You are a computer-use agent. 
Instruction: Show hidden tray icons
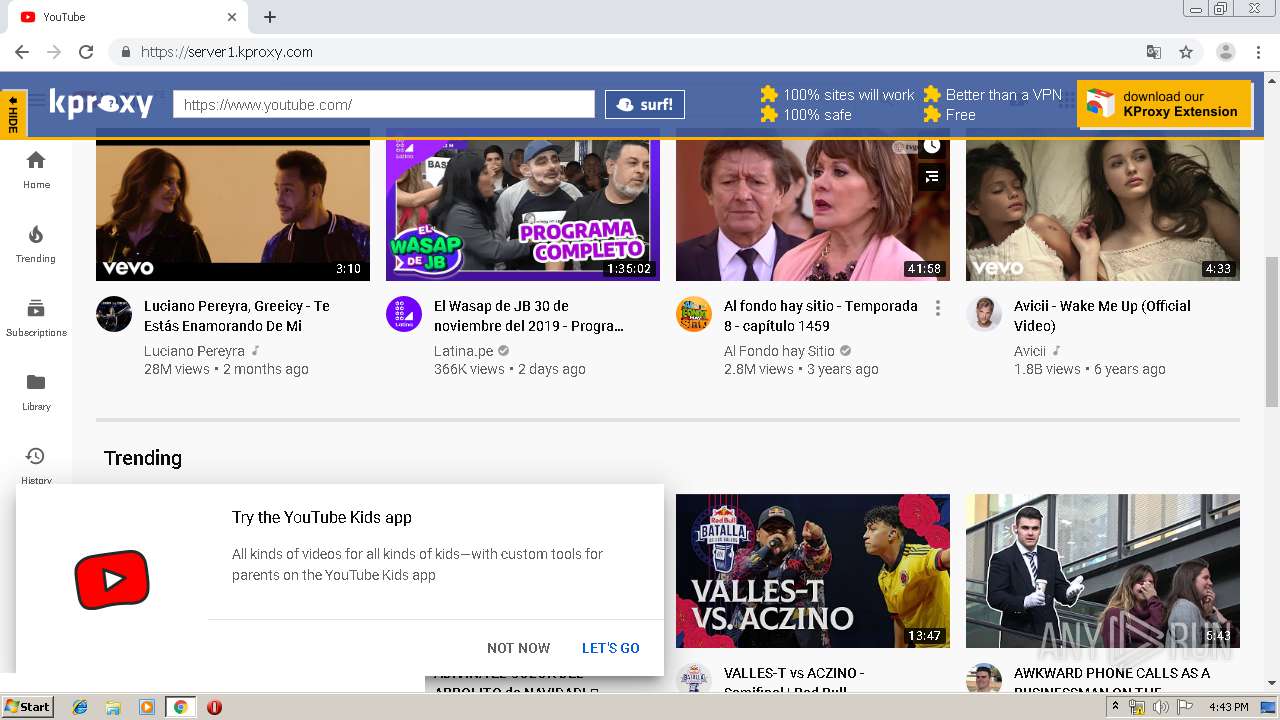[1115, 707]
